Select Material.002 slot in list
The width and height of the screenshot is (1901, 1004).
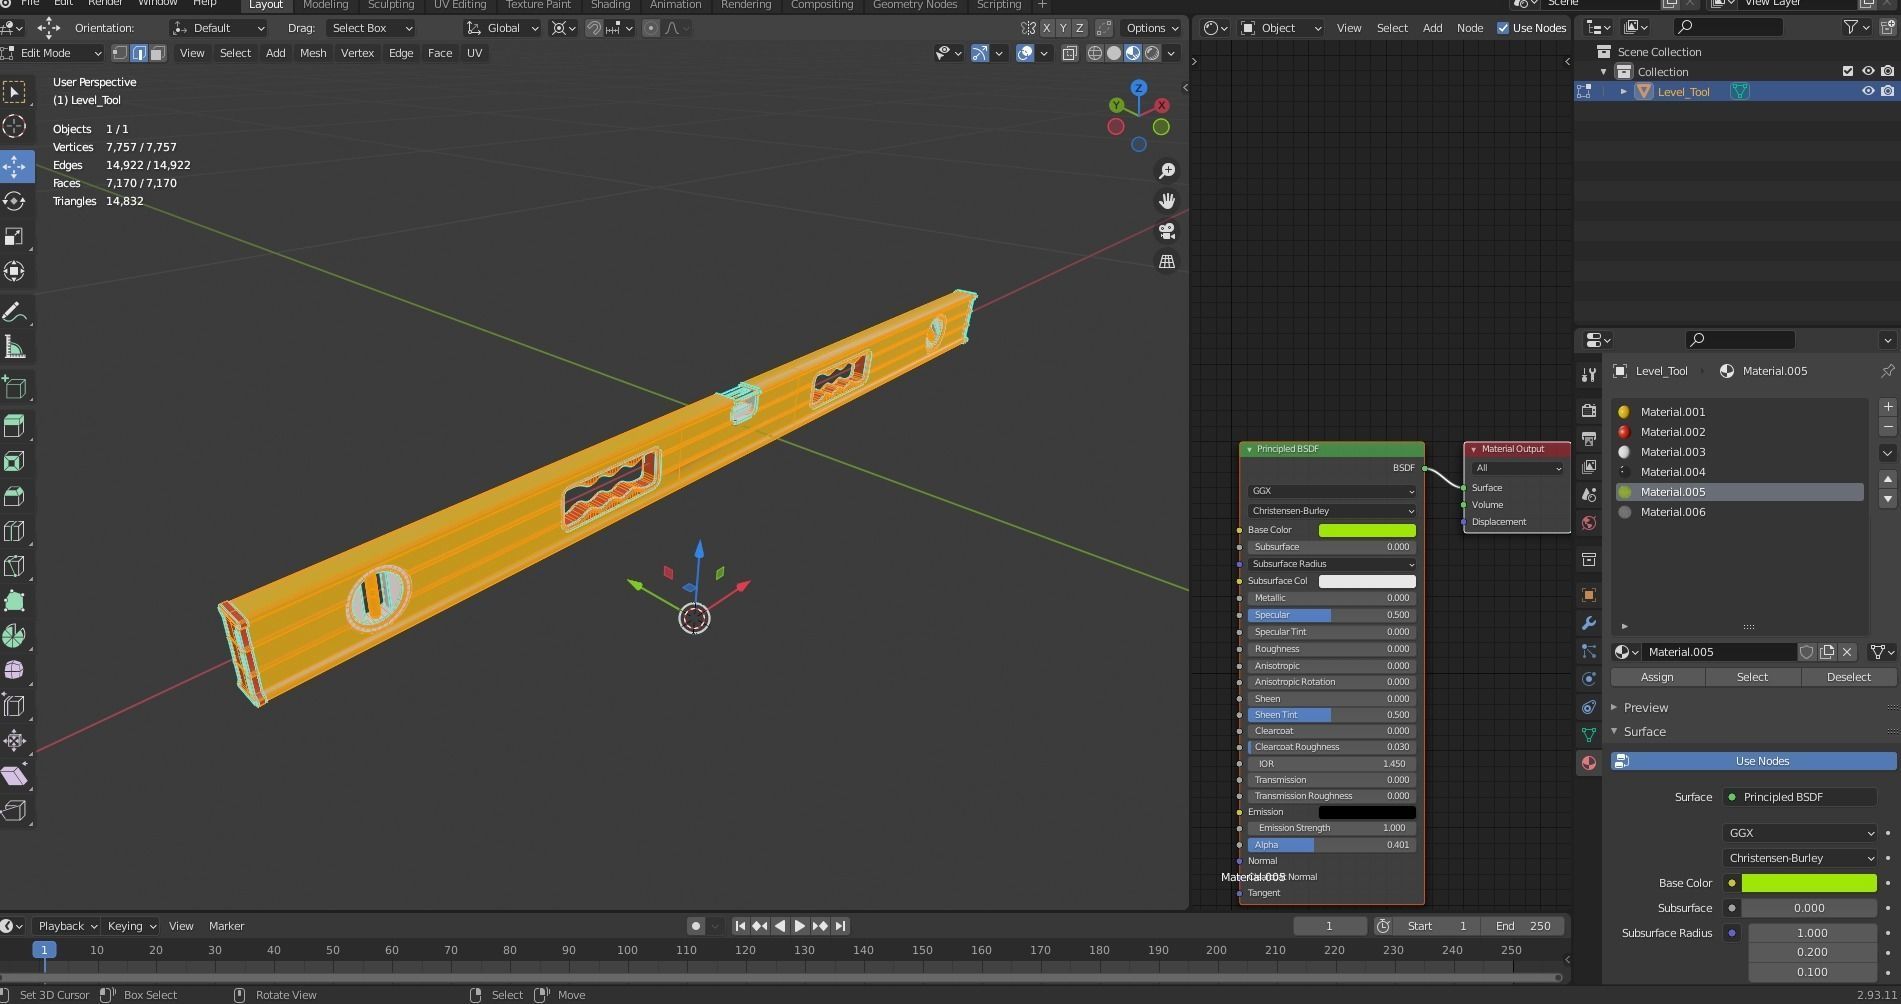pyautogui.click(x=1739, y=432)
